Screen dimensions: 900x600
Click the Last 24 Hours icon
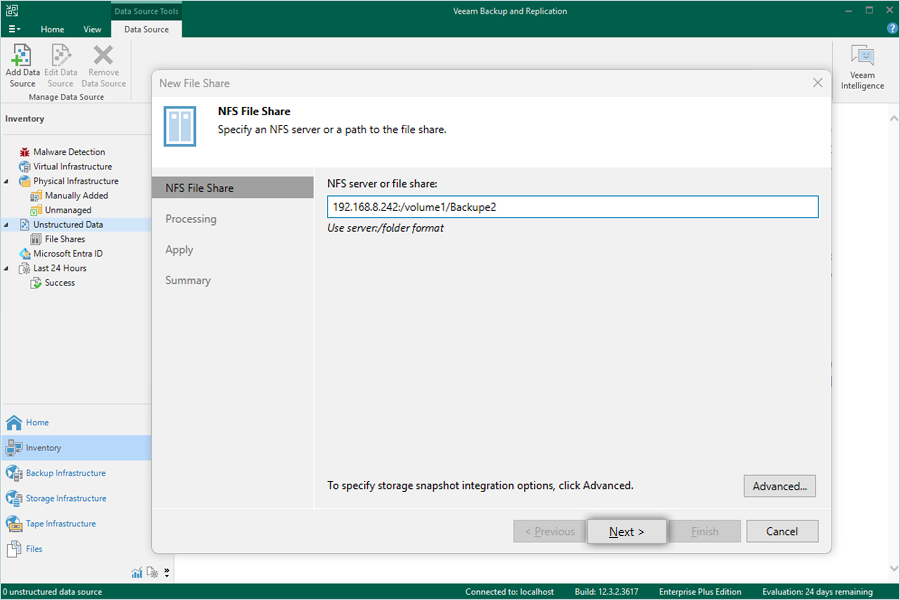point(25,268)
